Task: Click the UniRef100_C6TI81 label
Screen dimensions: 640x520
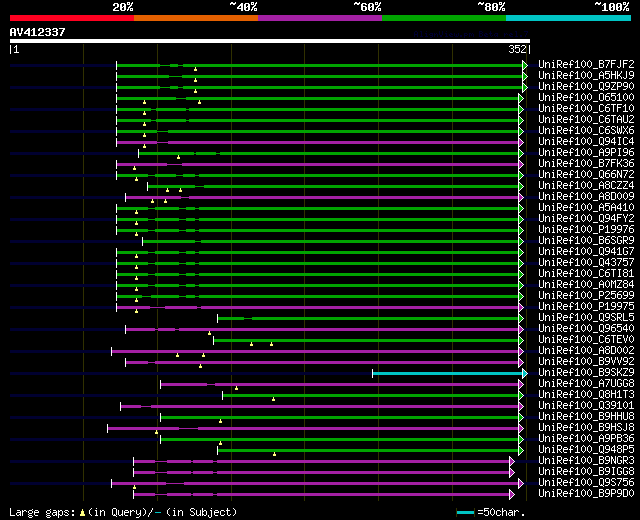Action: pyautogui.click(x=586, y=274)
